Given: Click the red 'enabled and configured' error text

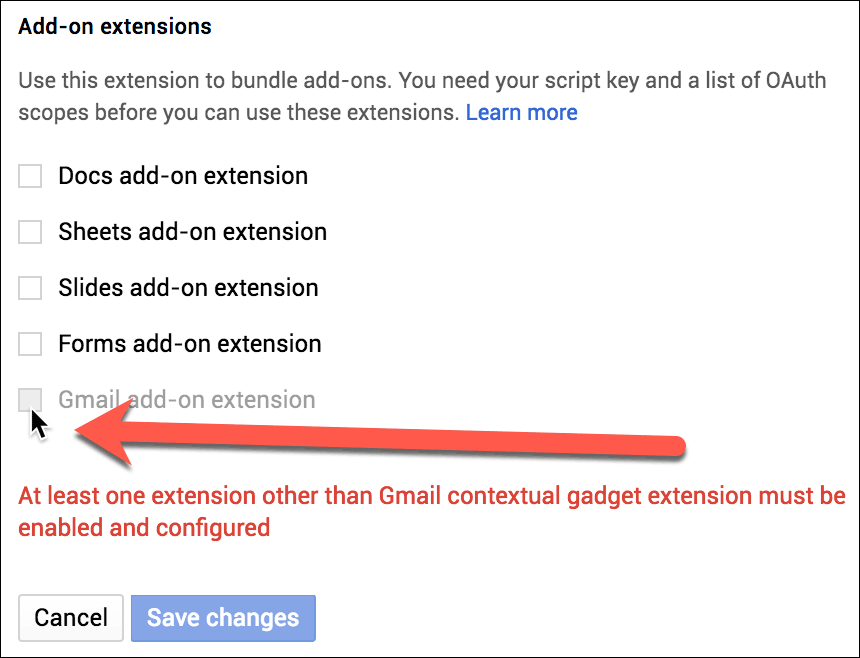Looking at the screenshot, I should 144,527.
